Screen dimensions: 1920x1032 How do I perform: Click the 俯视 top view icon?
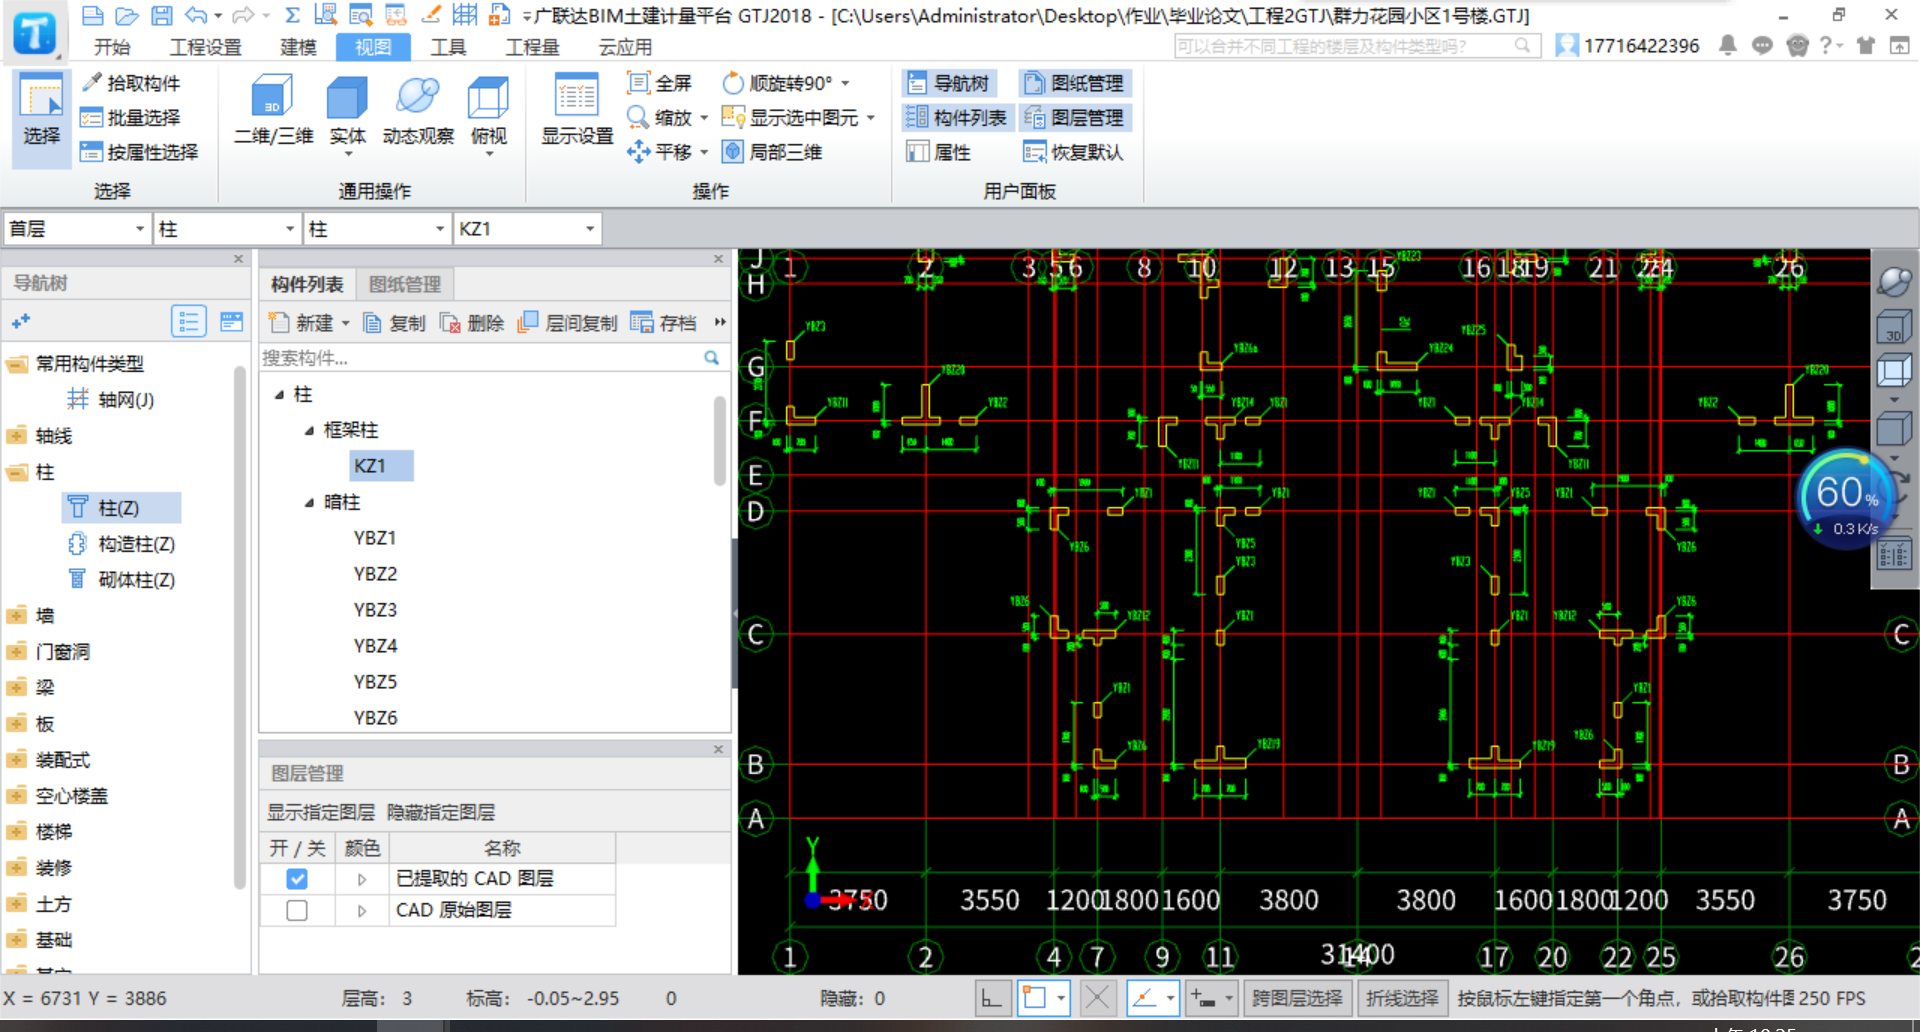(x=488, y=110)
